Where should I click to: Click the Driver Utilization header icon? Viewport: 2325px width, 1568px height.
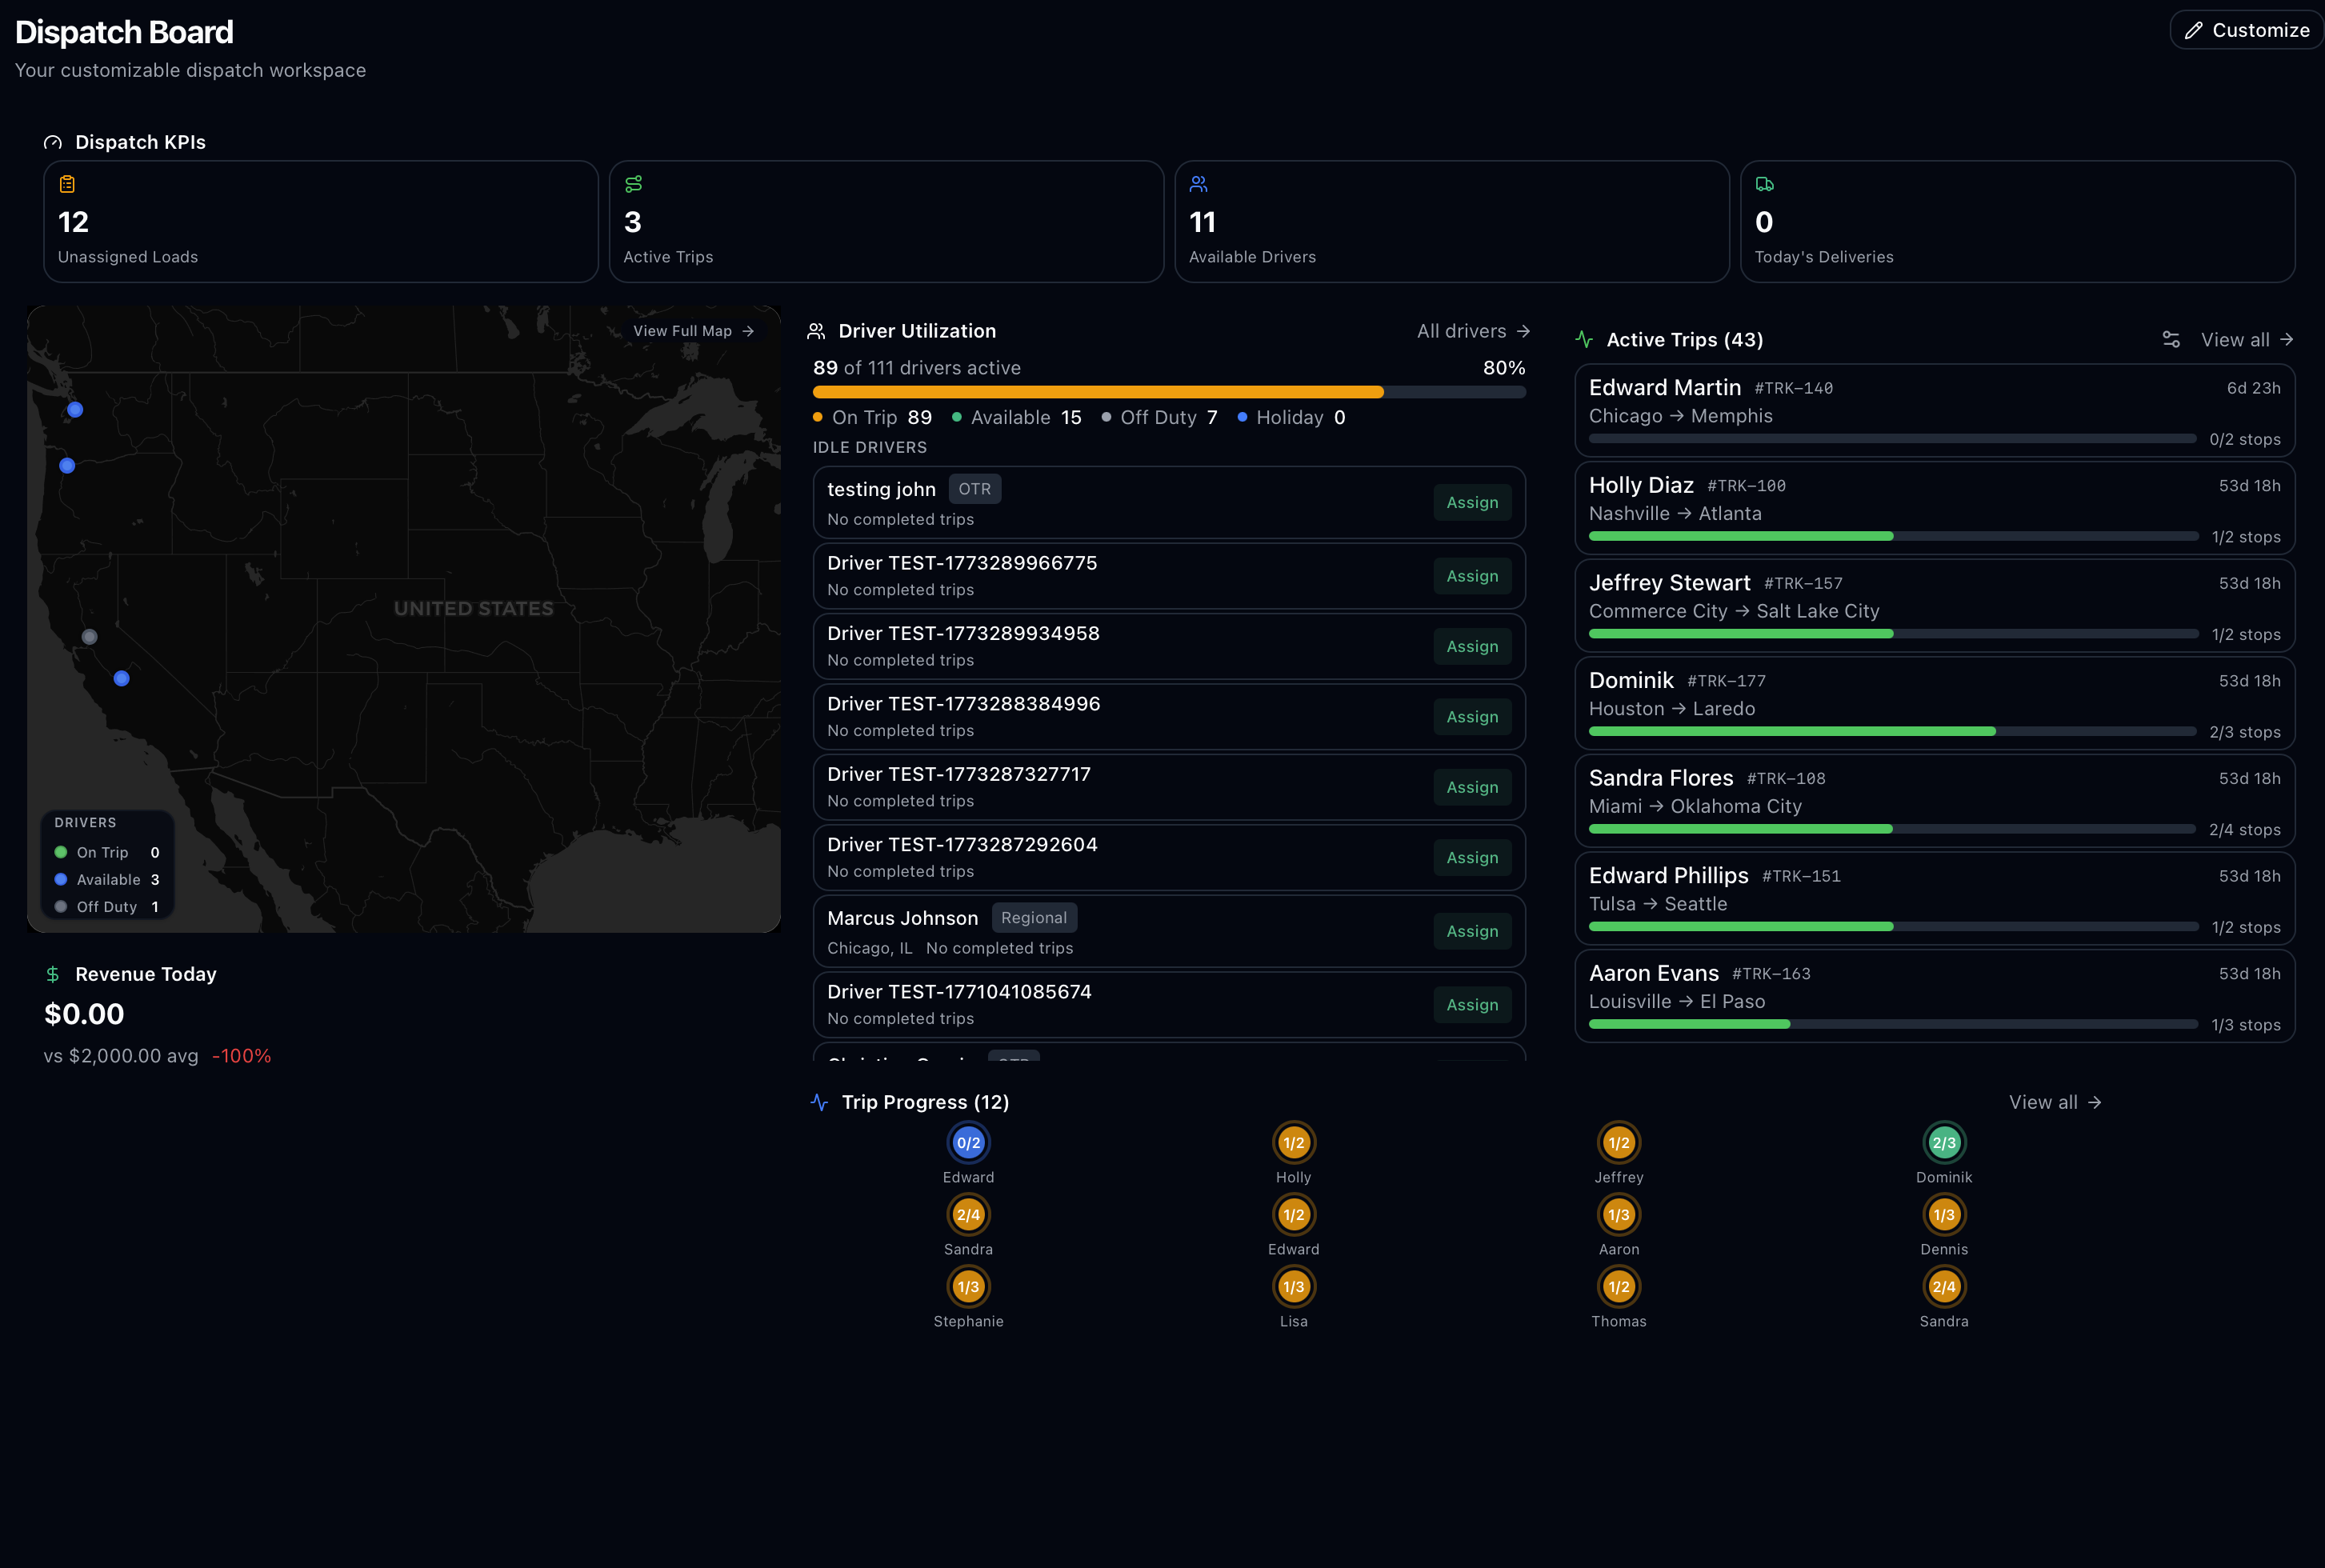point(816,331)
